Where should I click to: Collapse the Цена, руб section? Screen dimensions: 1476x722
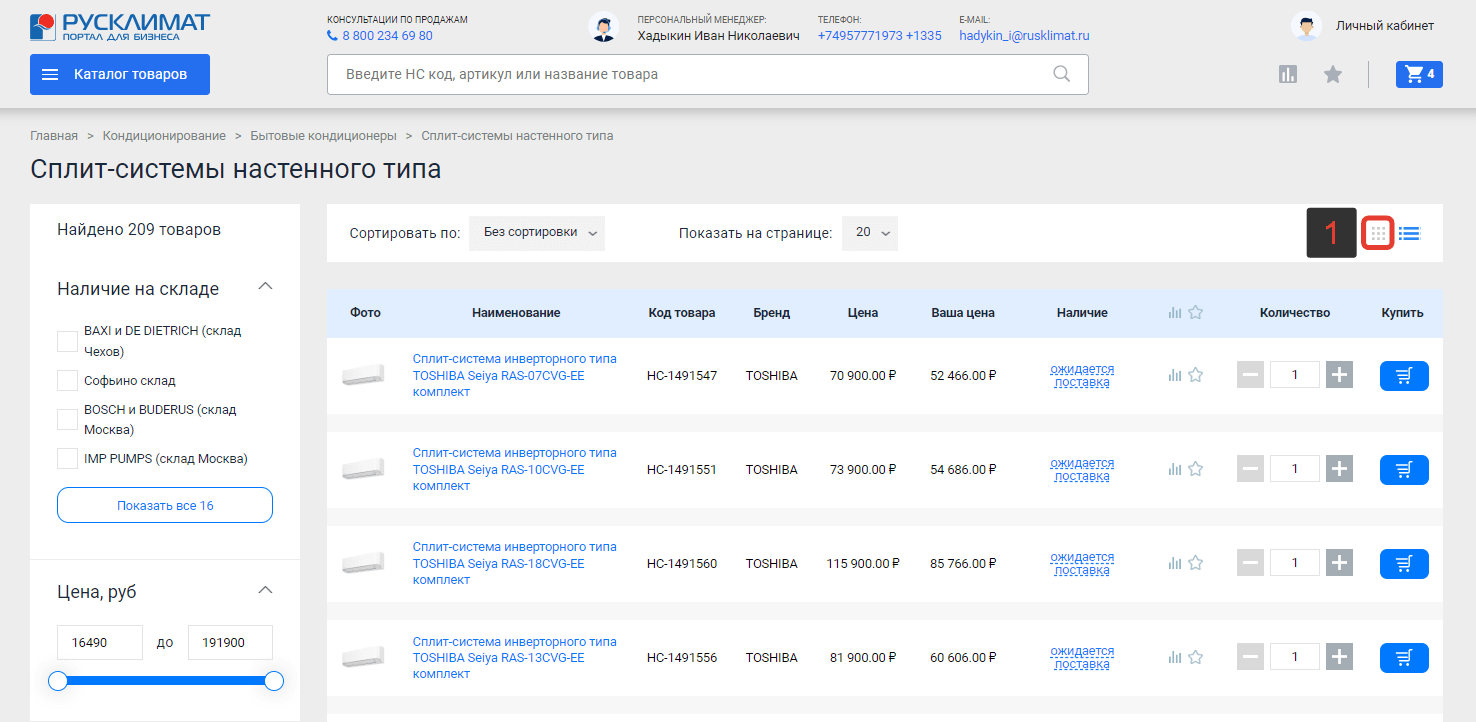point(265,590)
